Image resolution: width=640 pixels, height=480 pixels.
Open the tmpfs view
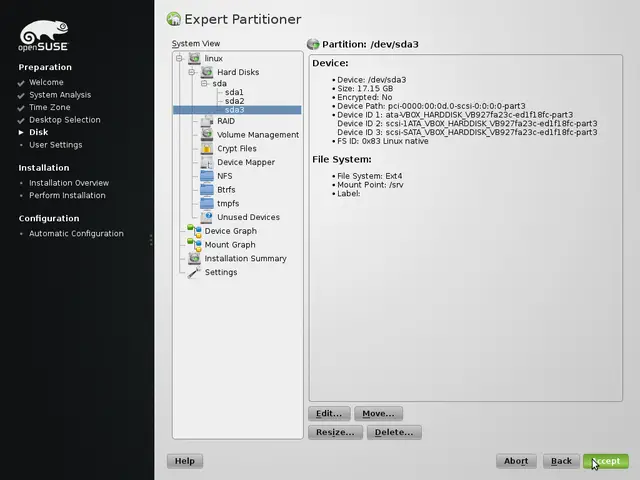[x=228, y=204]
